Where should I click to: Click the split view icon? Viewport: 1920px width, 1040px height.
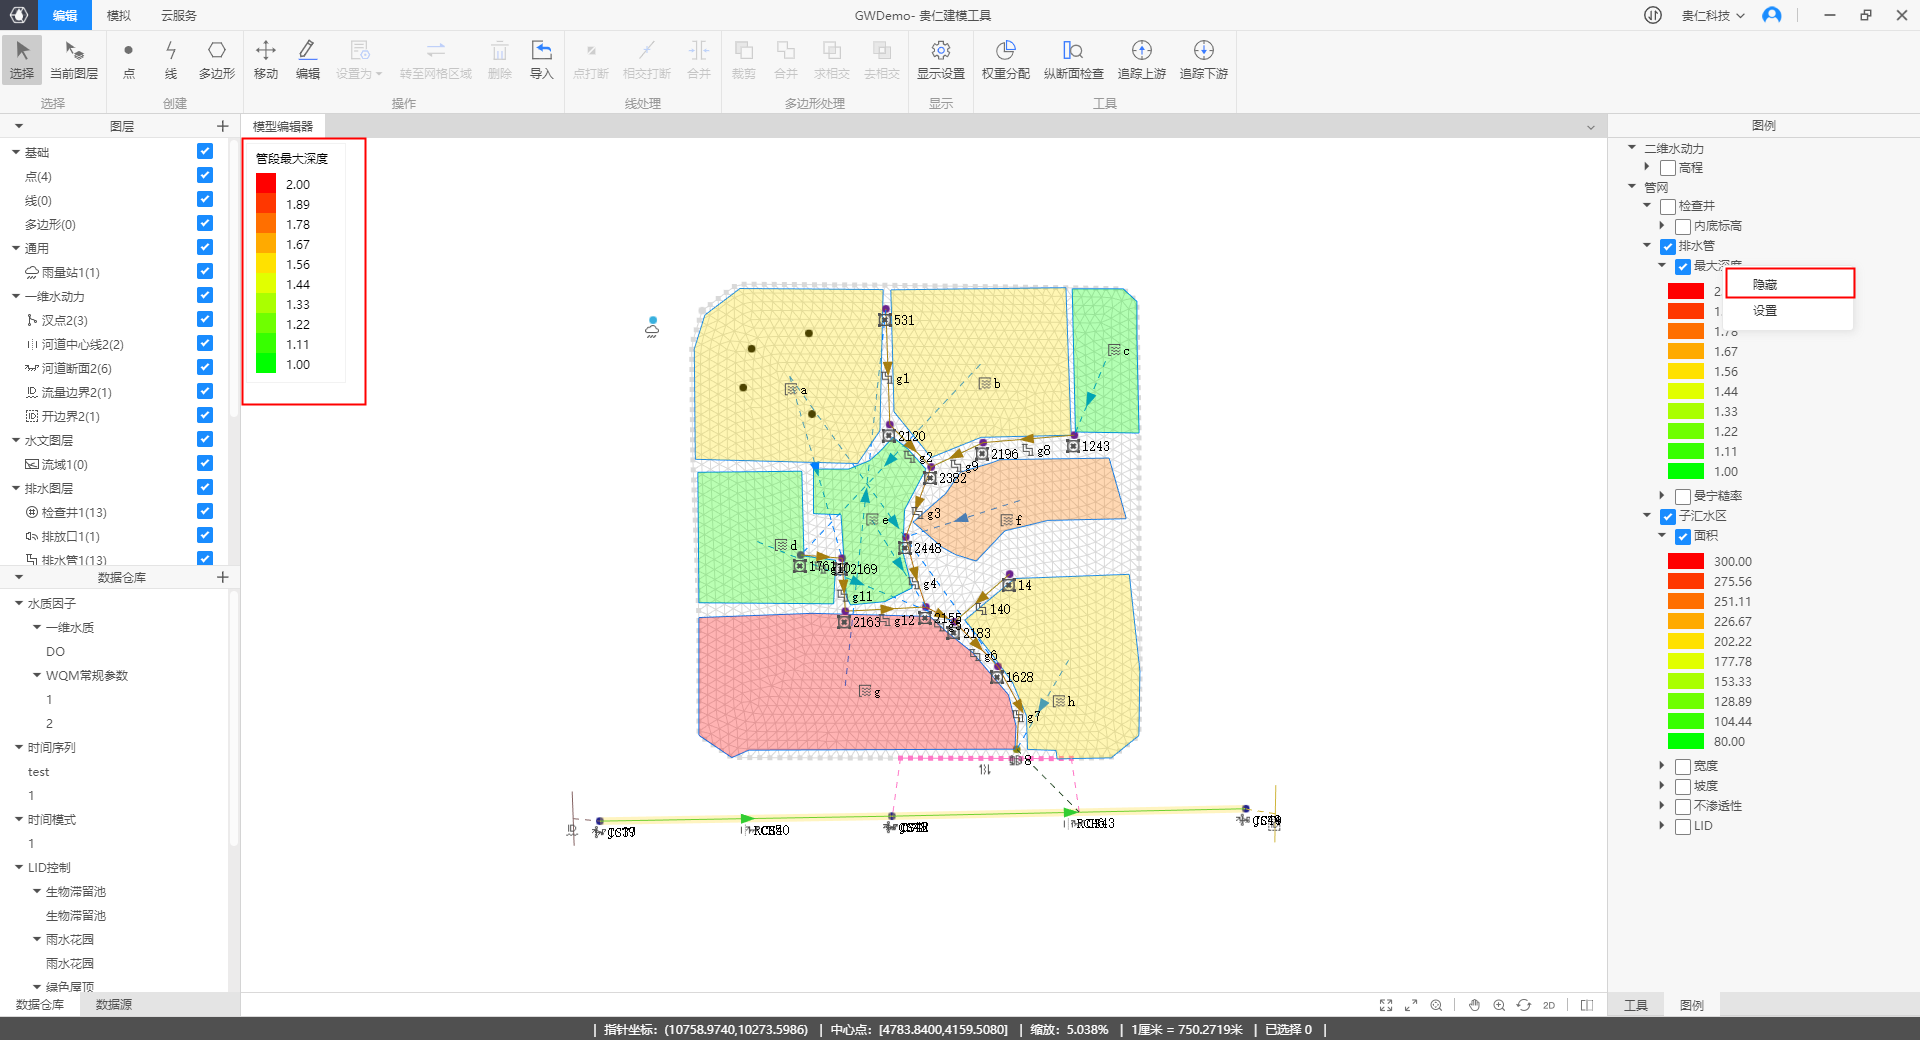(x=1587, y=1005)
